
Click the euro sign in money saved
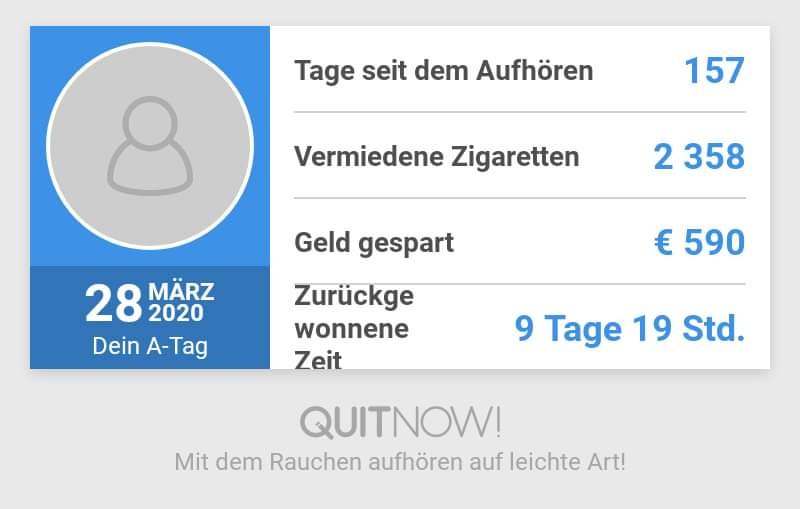[663, 242]
